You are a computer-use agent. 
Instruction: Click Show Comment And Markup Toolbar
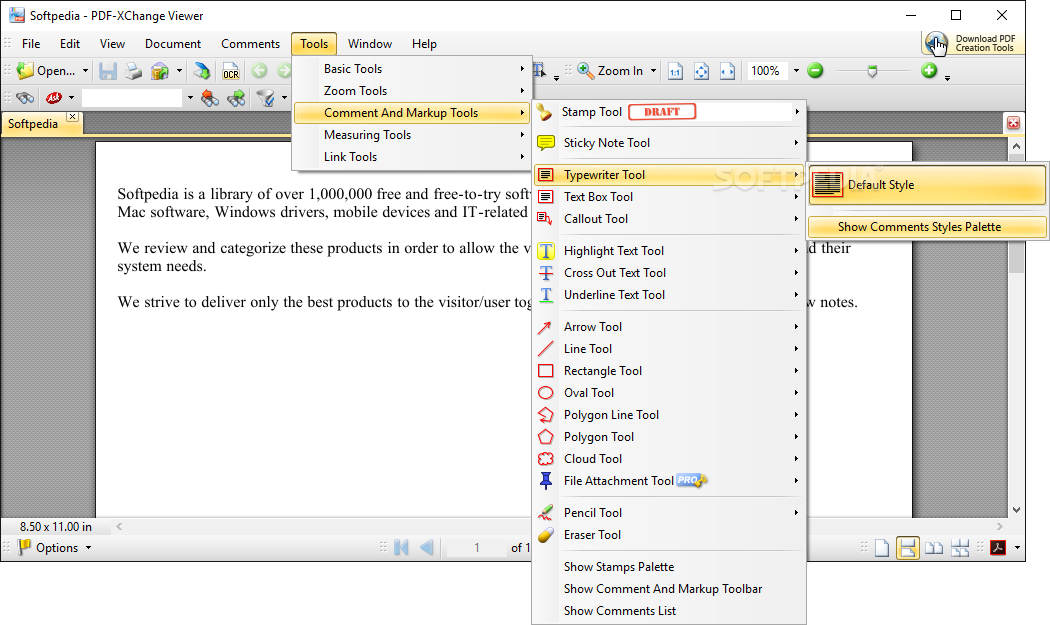click(668, 589)
